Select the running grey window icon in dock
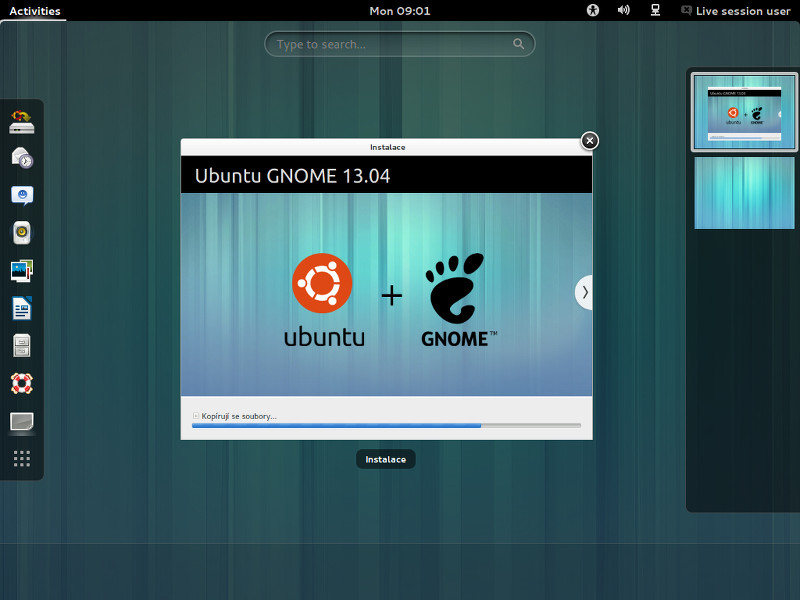This screenshot has width=800, height=600. click(x=21, y=421)
